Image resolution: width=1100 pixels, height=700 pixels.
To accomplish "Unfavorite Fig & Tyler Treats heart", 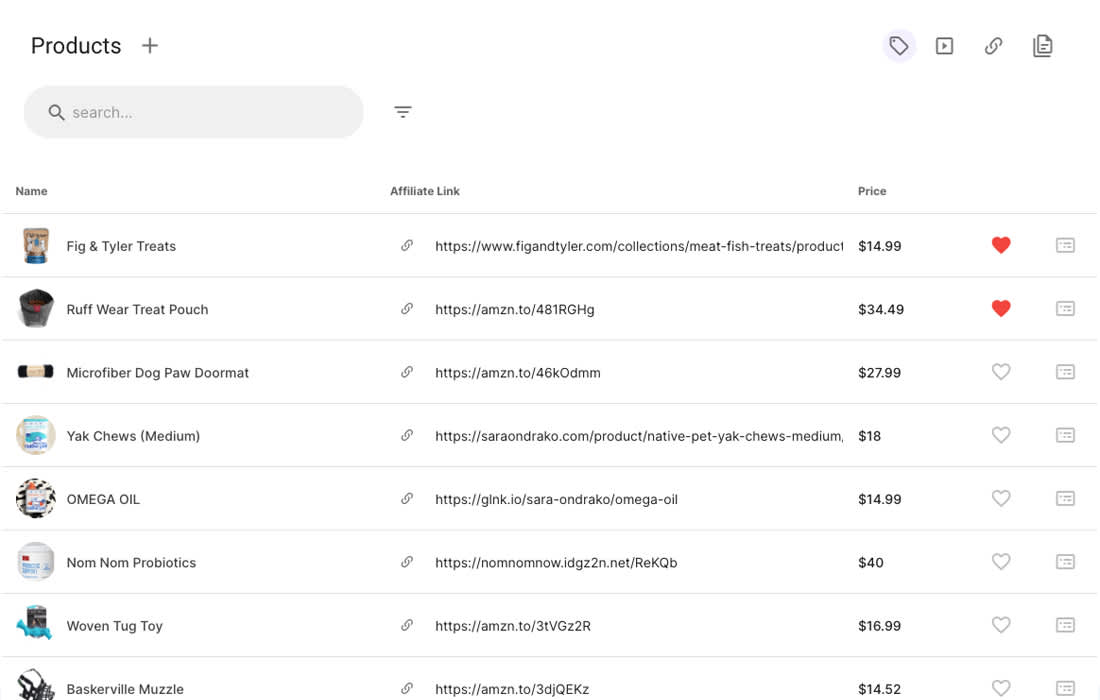I will [x=1001, y=245].
